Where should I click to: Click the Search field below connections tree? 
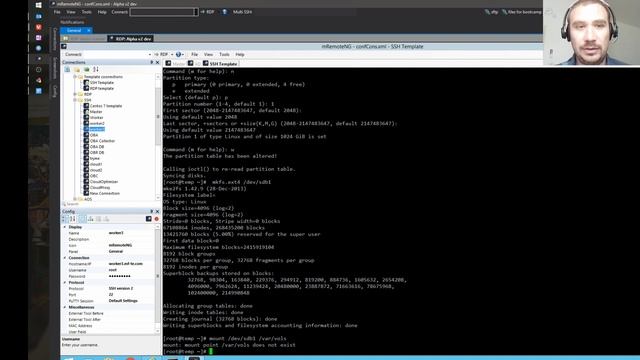tap(109, 204)
